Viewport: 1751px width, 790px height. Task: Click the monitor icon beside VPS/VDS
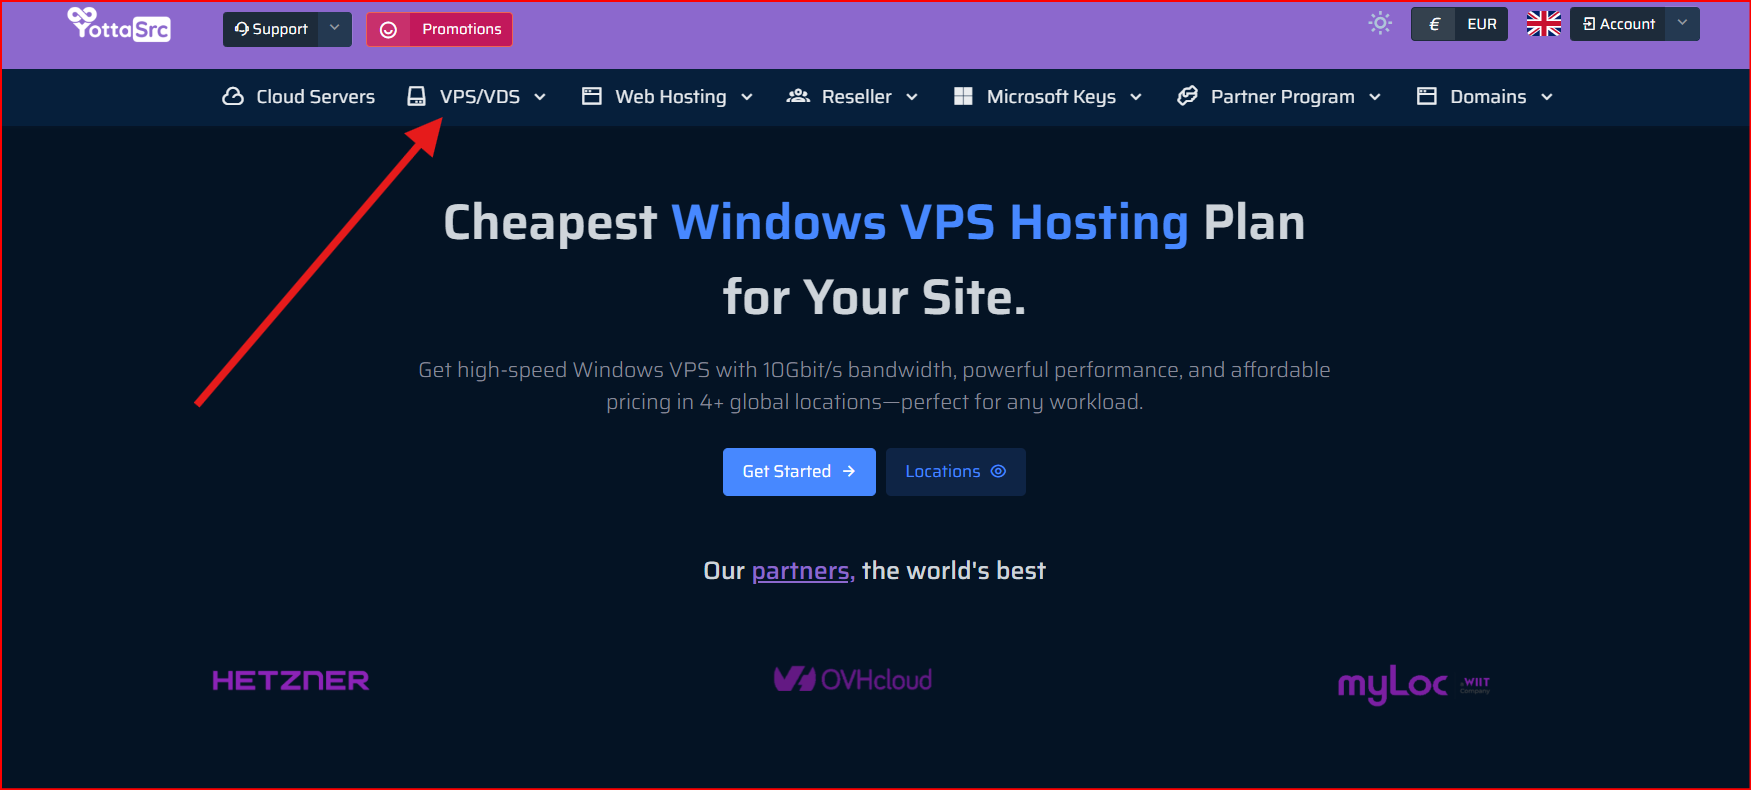(x=416, y=96)
